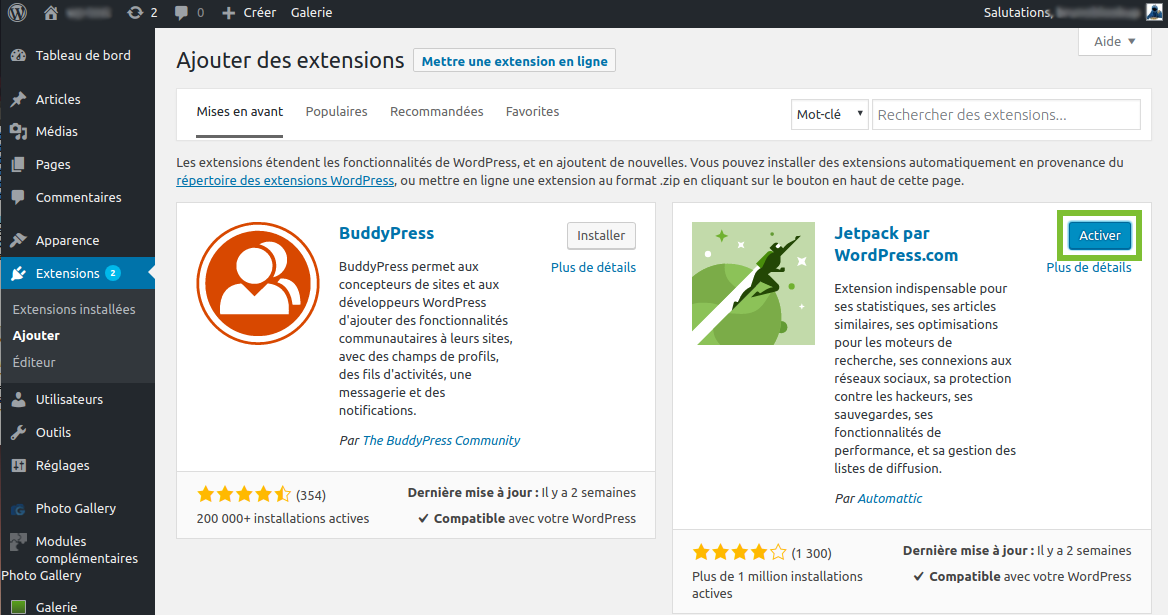
Task: Open the home site icon in admin bar
Action: click(52, 13)
